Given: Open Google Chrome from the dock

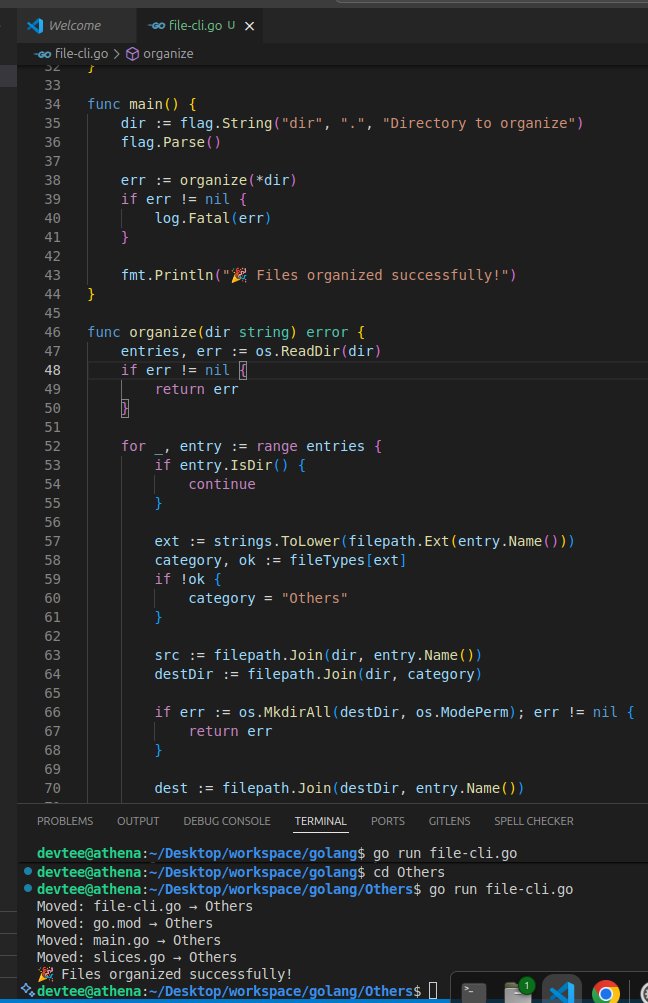Looking at the screenshot, I should click(606, 992).
